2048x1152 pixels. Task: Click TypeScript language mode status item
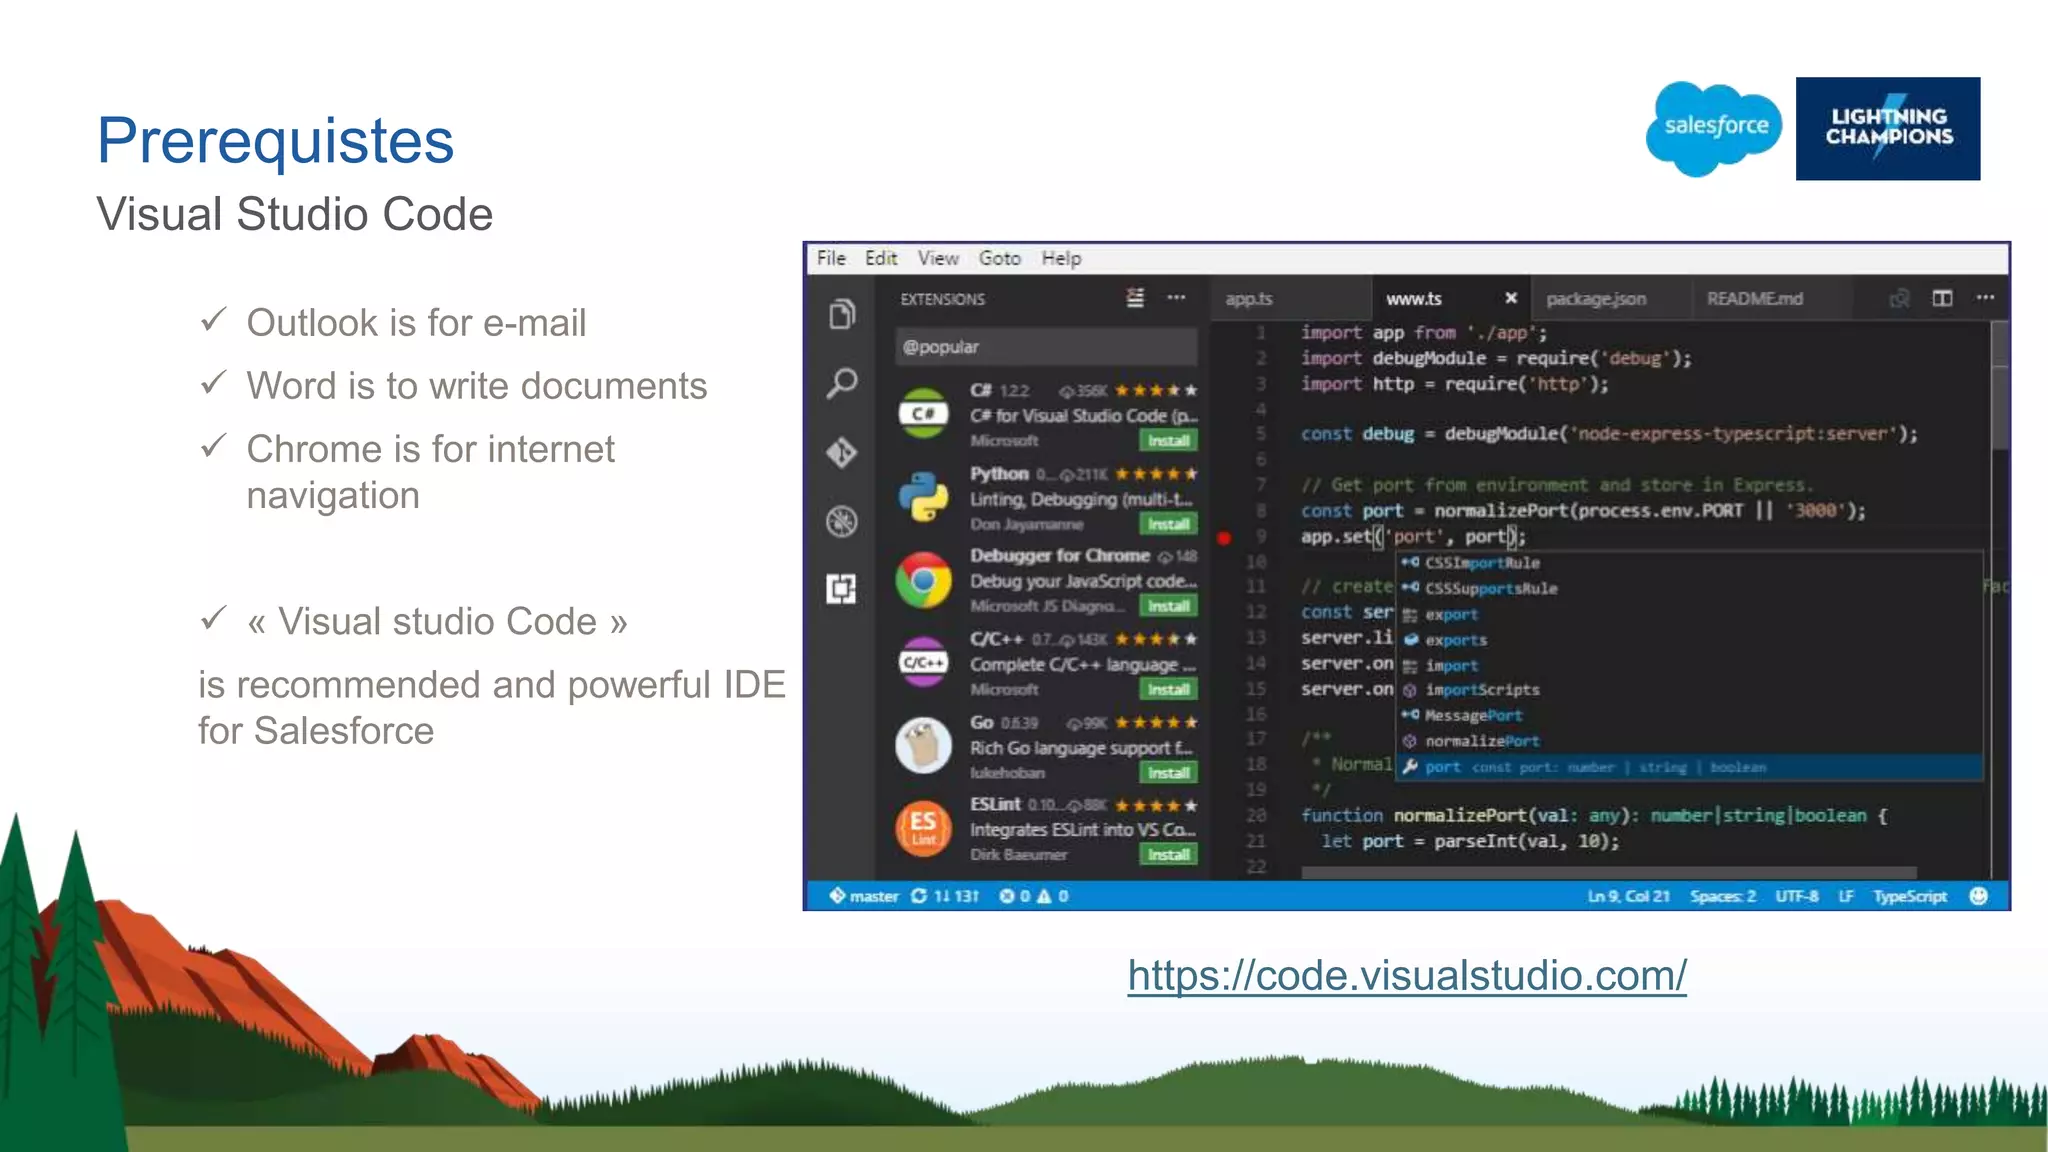click(1910, 896)
